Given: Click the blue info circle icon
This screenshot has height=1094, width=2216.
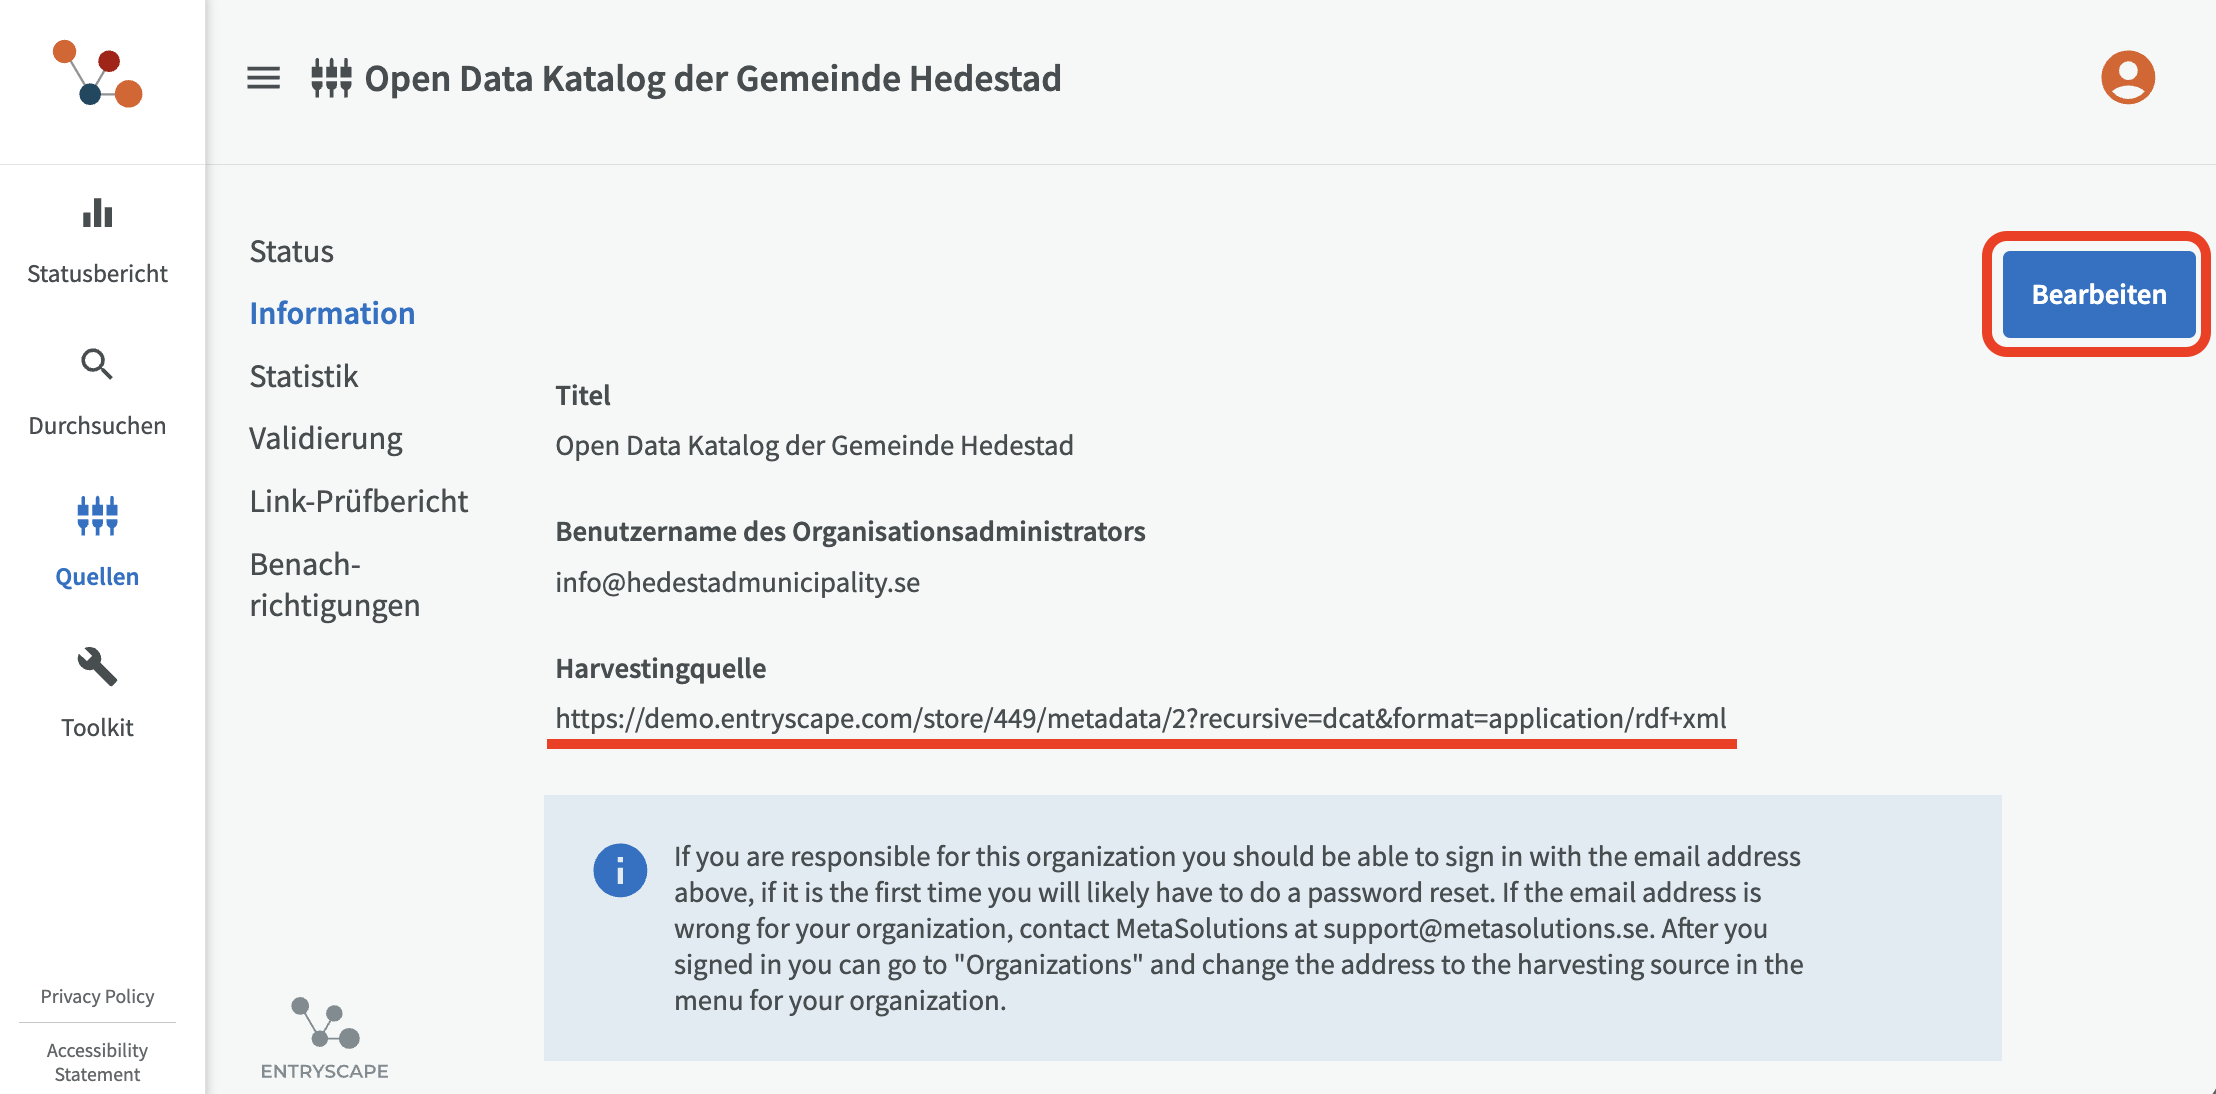Looking at the screenshot, I should (x=620, y=870).
